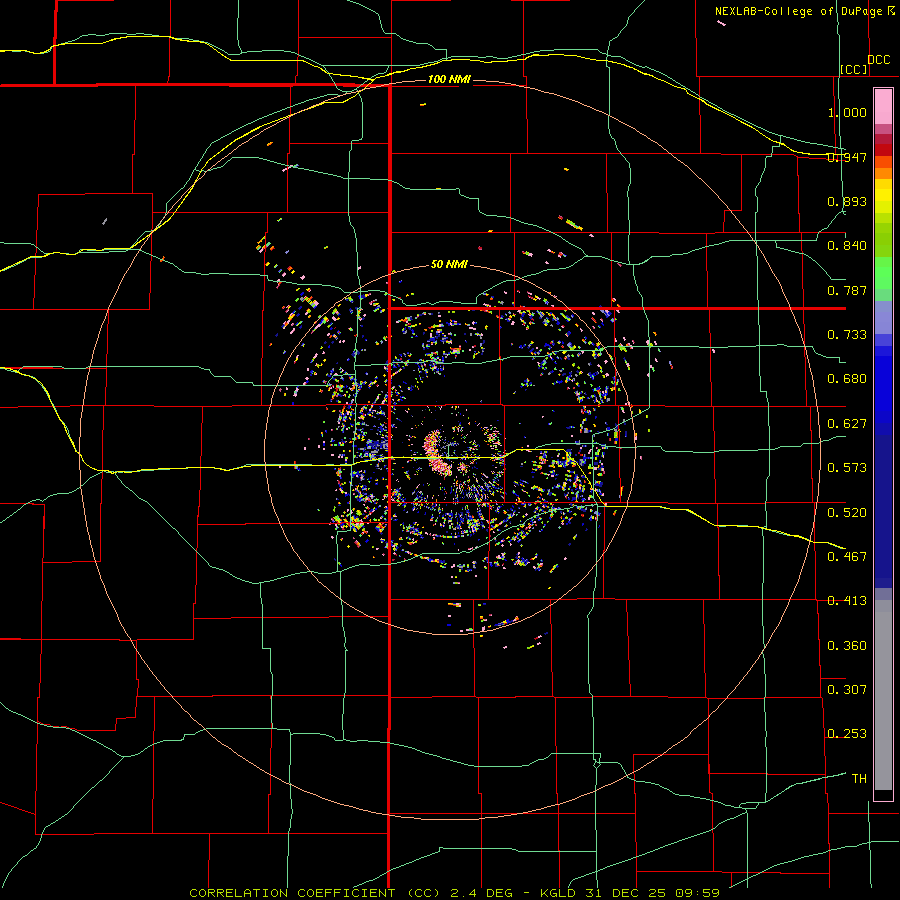Click the TH threshold label

click(859, 779)
